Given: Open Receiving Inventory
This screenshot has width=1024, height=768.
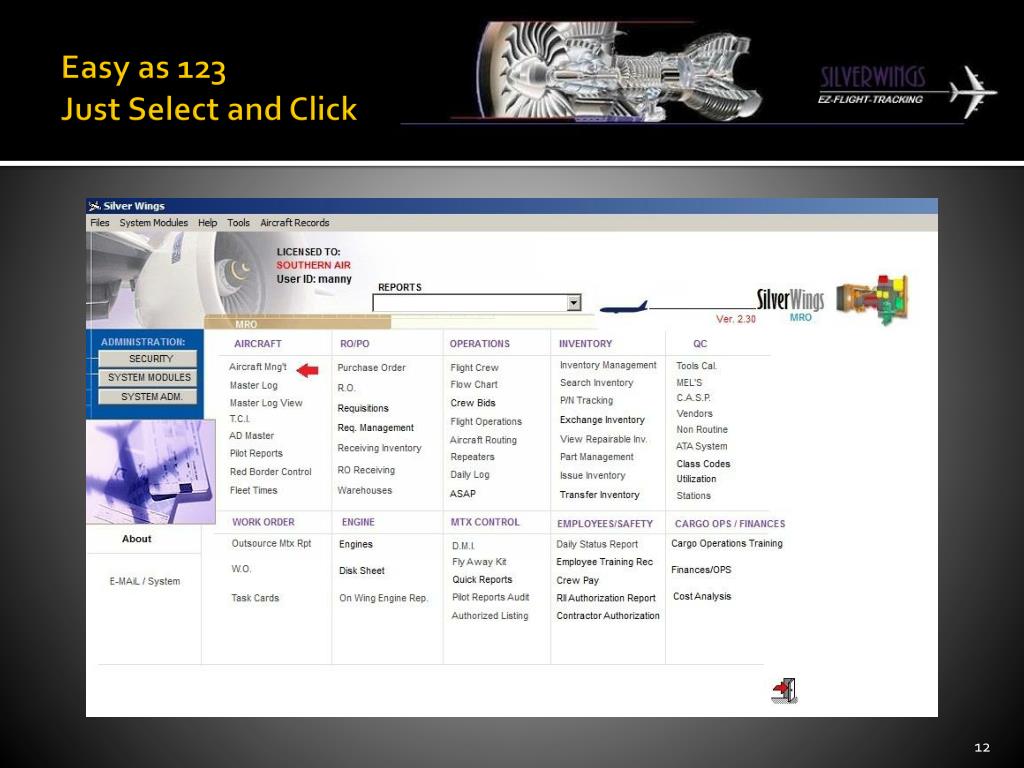Looking at the screenshot, I should 379,448.
